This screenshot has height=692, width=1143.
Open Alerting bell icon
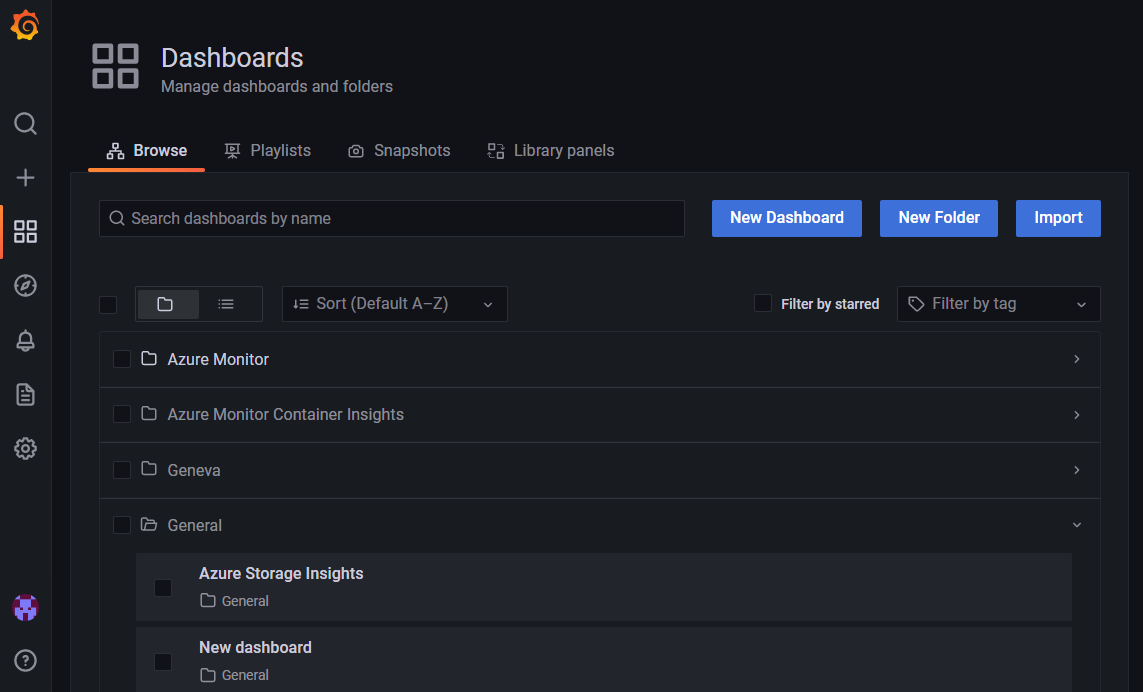[26, 341]
